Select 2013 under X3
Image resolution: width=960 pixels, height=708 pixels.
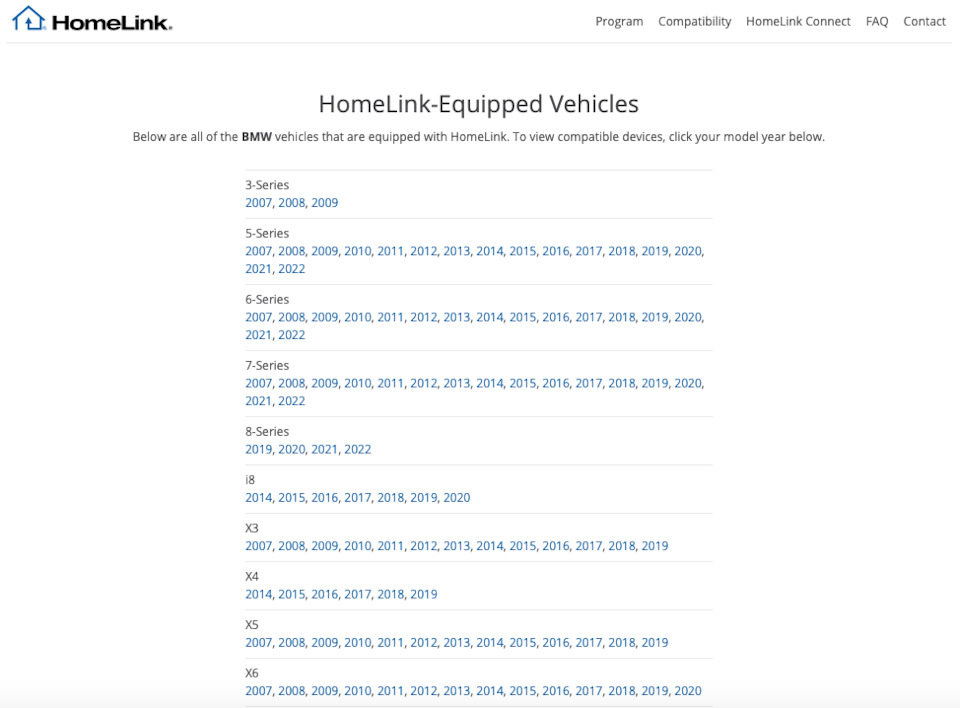point(456,546)
